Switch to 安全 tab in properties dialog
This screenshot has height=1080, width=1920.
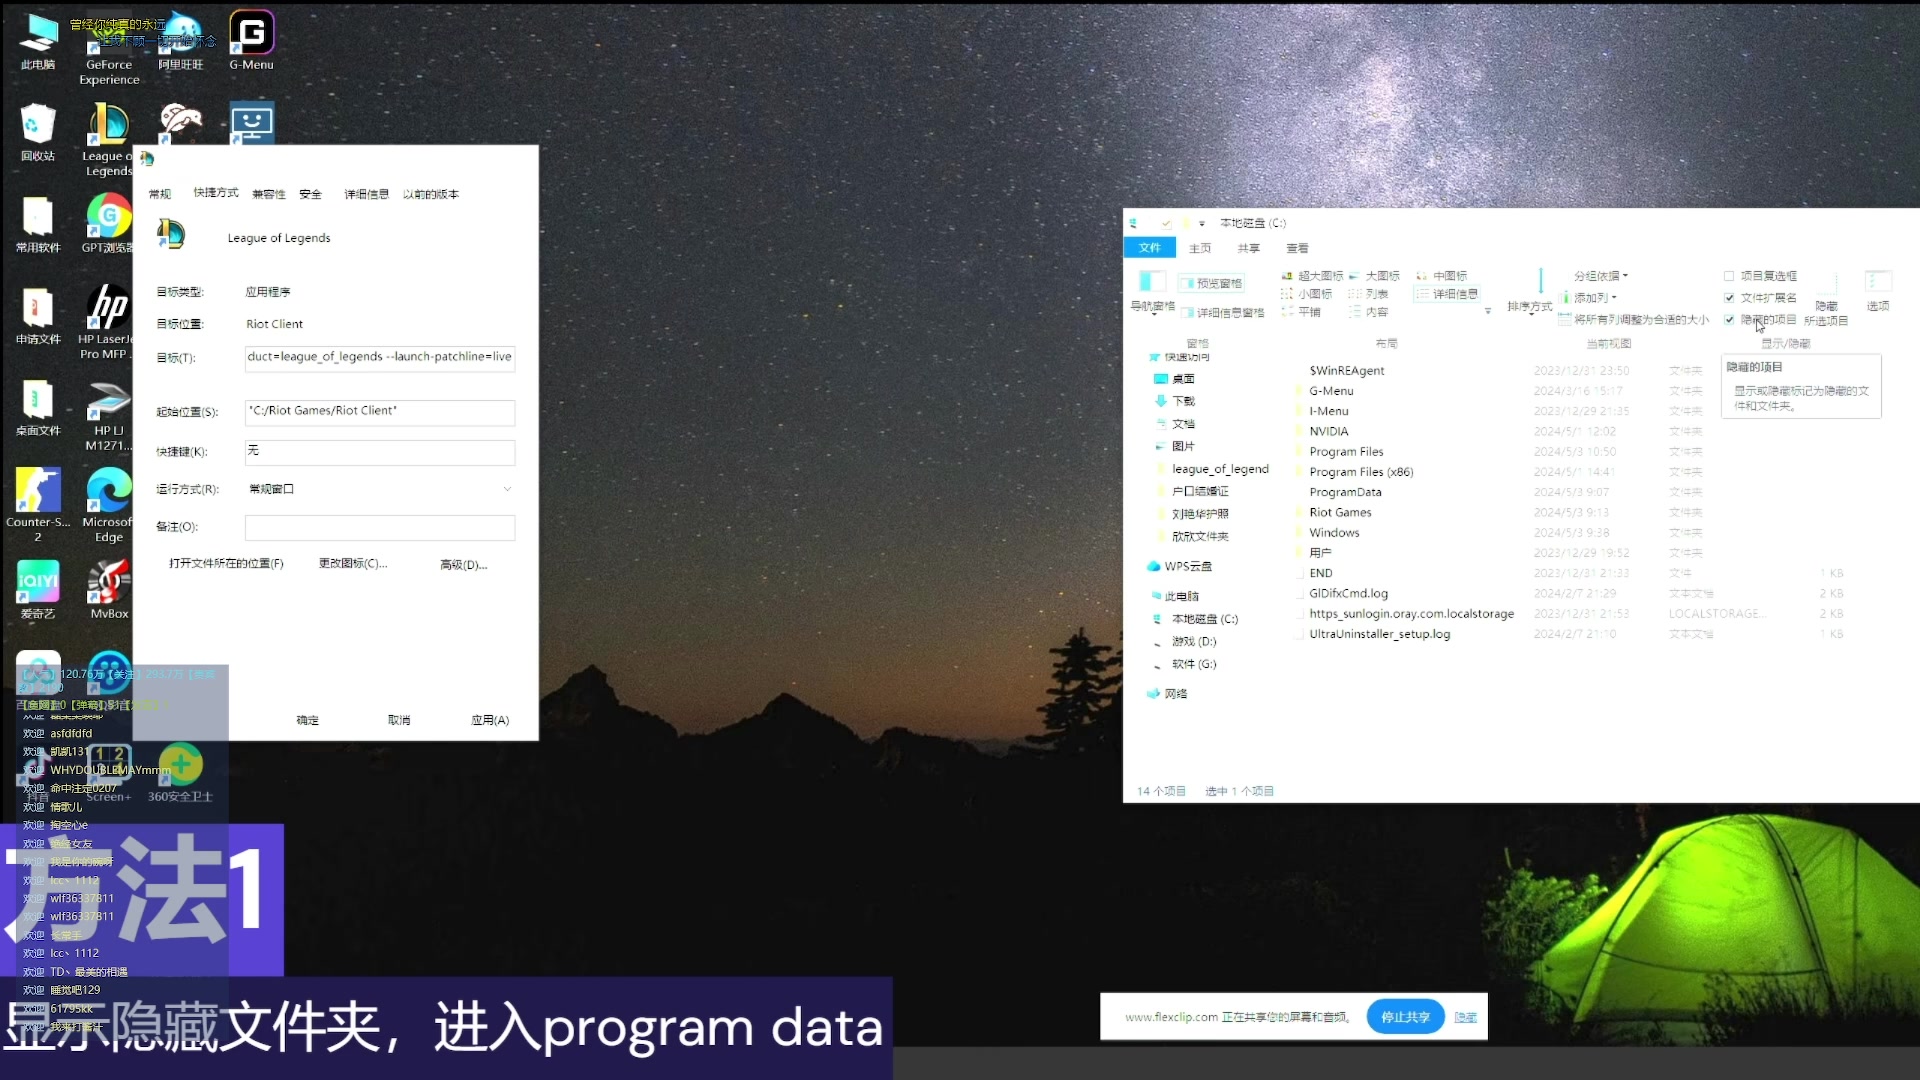311,194
